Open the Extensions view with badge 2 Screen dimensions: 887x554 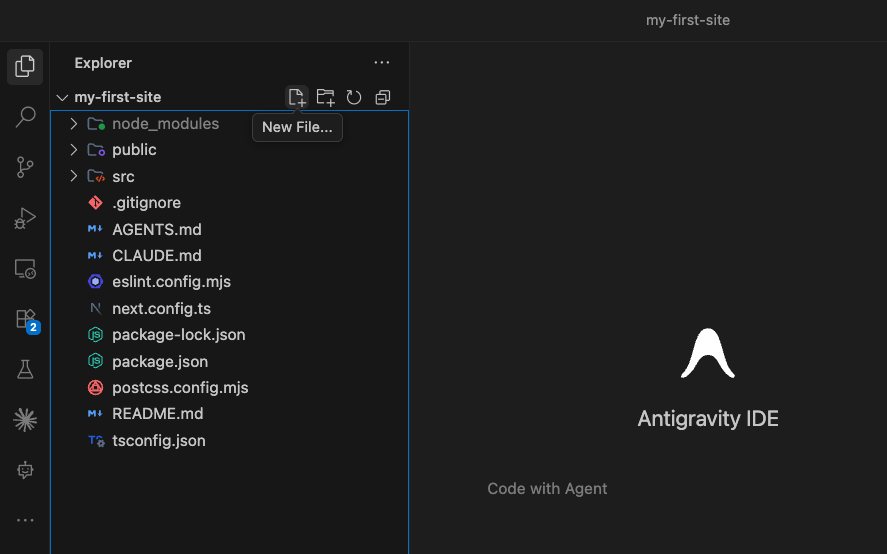coord(26,320)
